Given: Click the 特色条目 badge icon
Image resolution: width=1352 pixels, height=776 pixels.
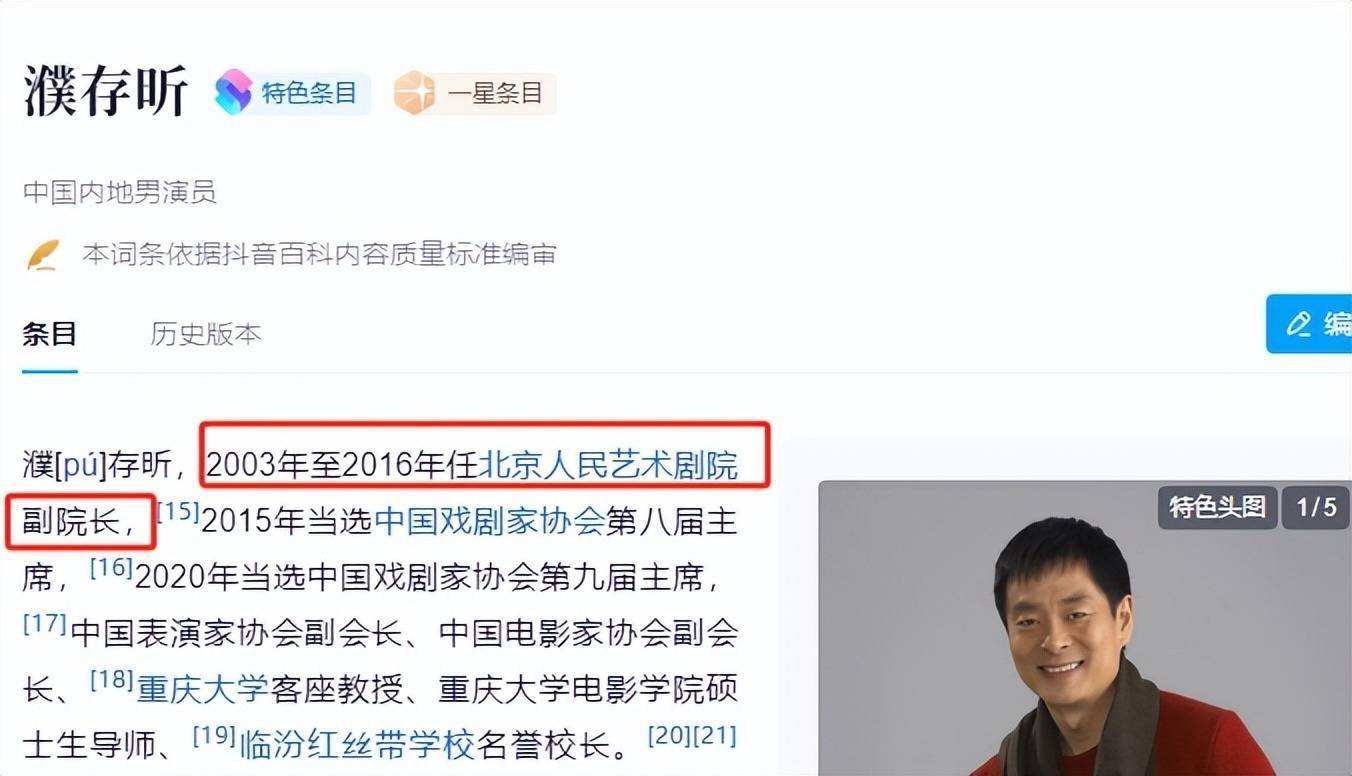Looking at the screenshot, I should pos(233,93).
